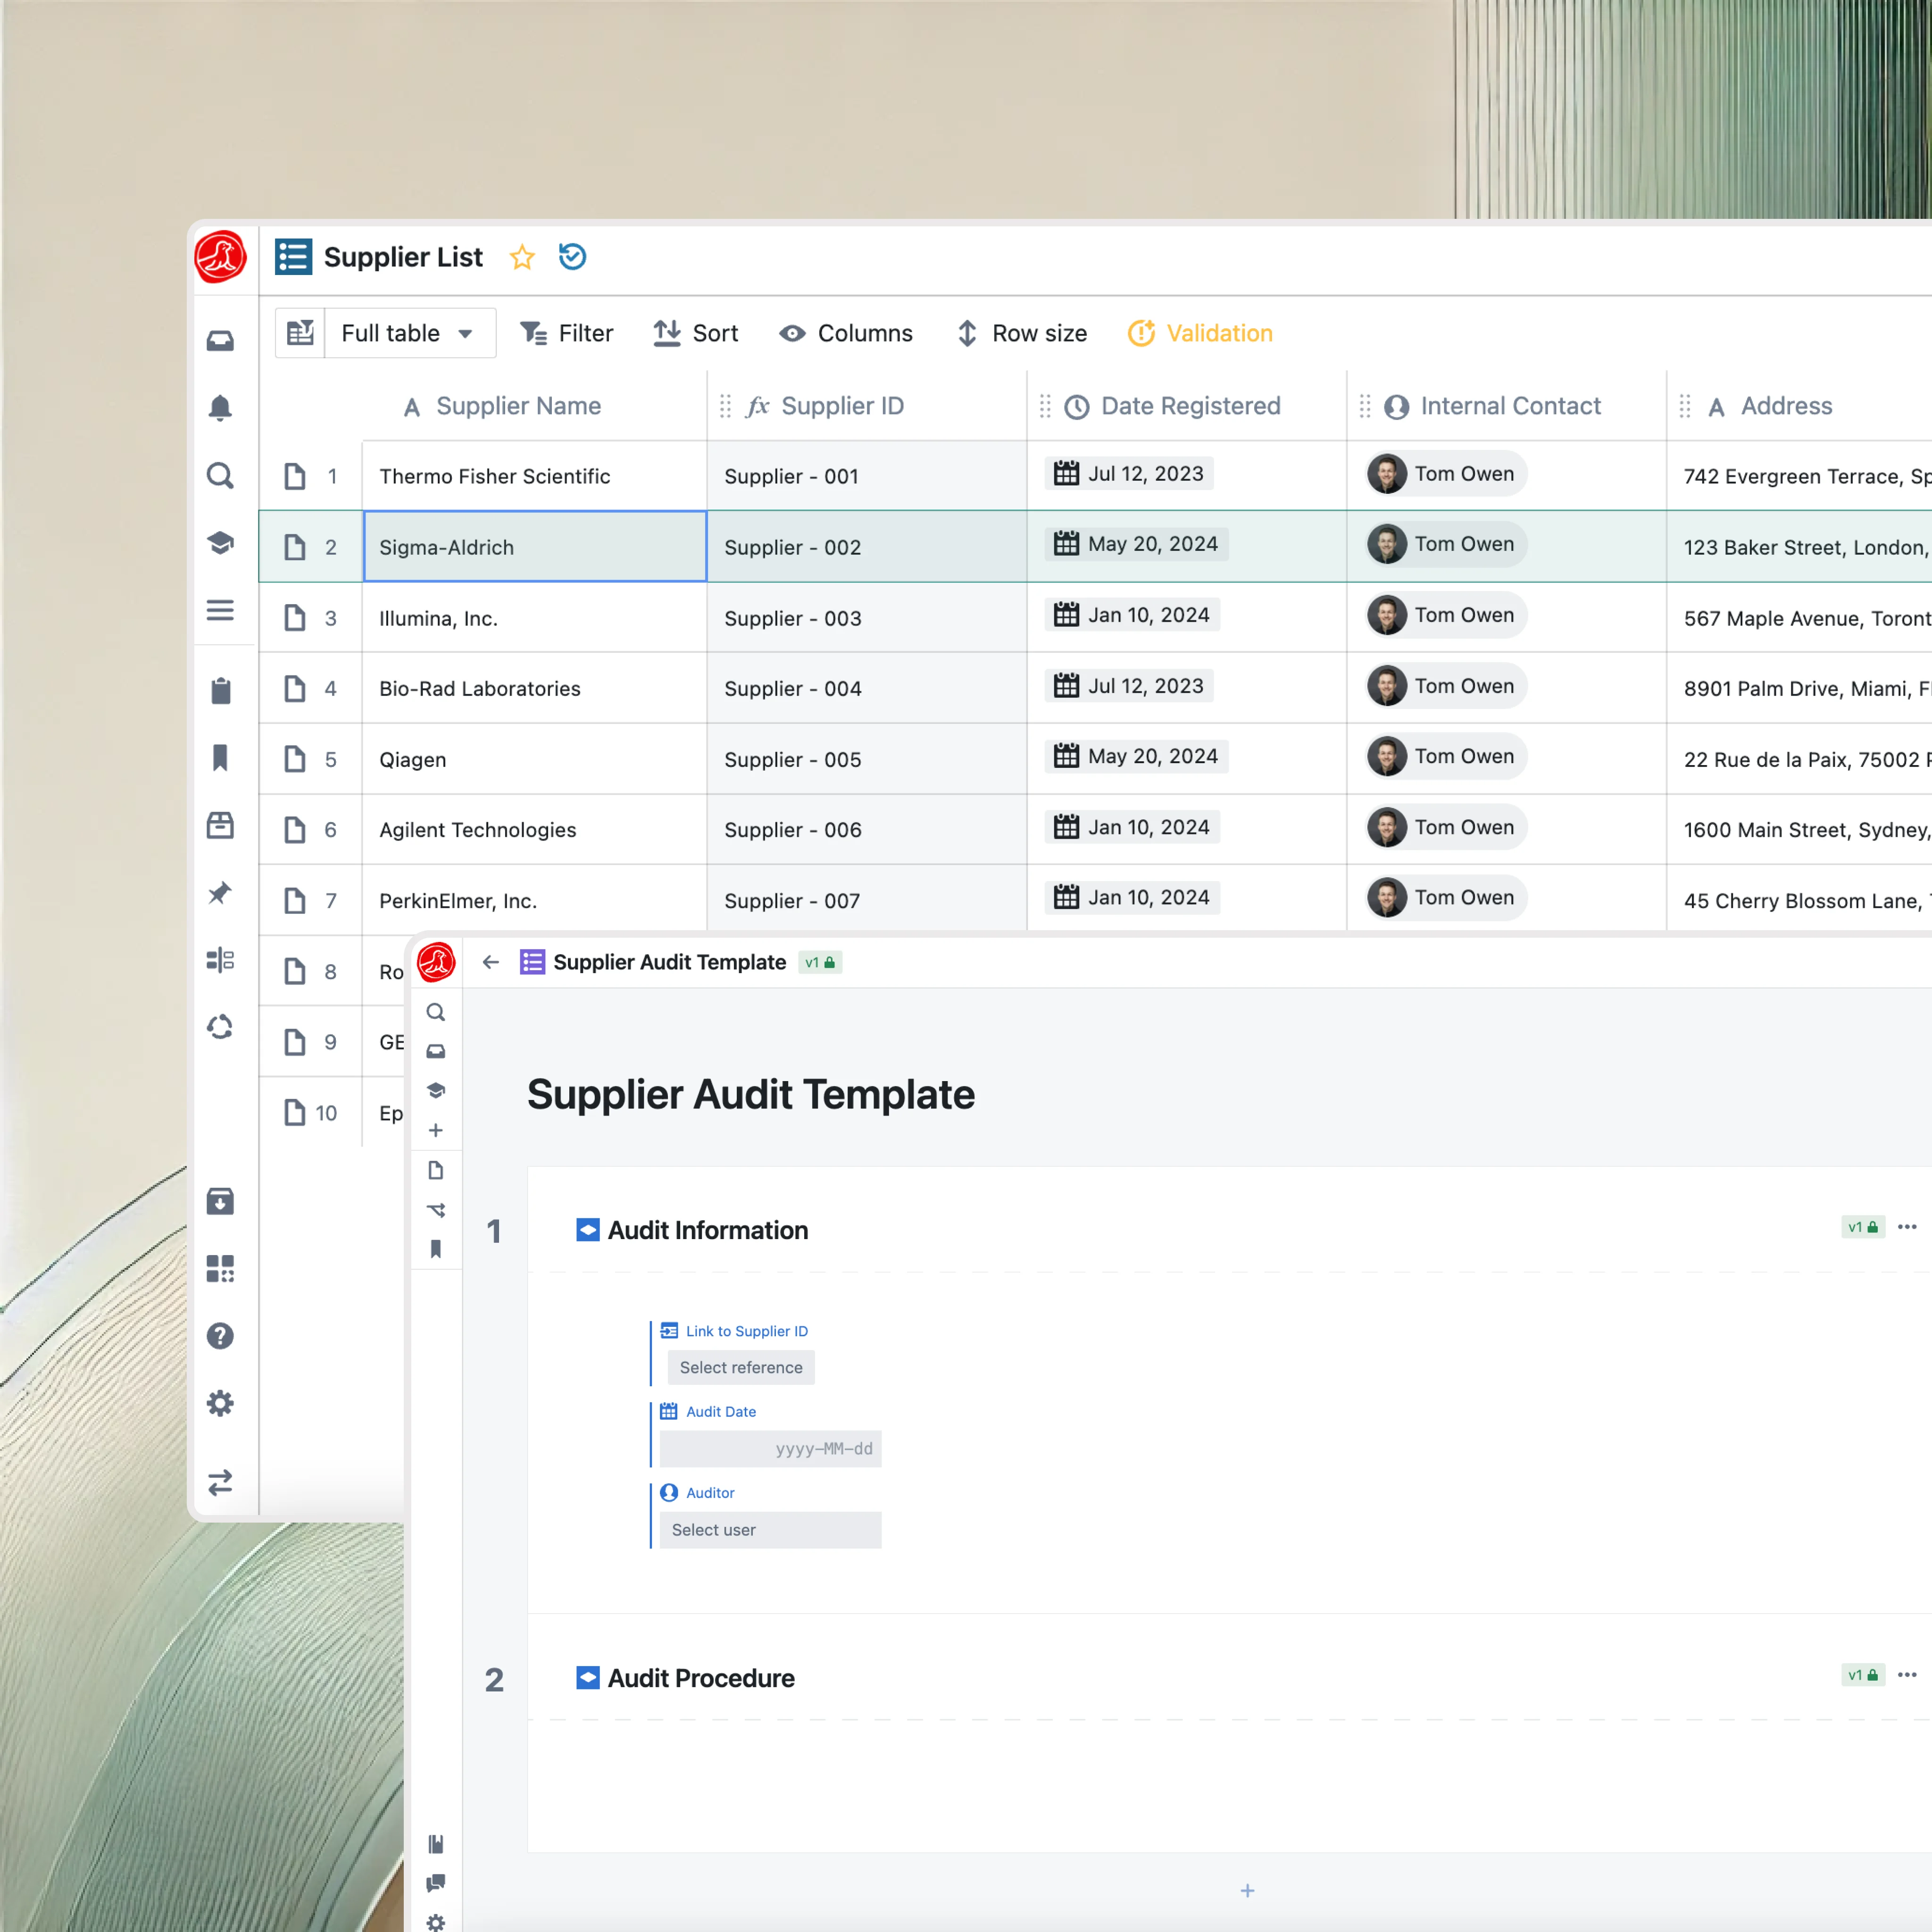Click the help question mark icon
Image resolution: width=1932 pixels, height=1932 pixels.
[220, 1336]
